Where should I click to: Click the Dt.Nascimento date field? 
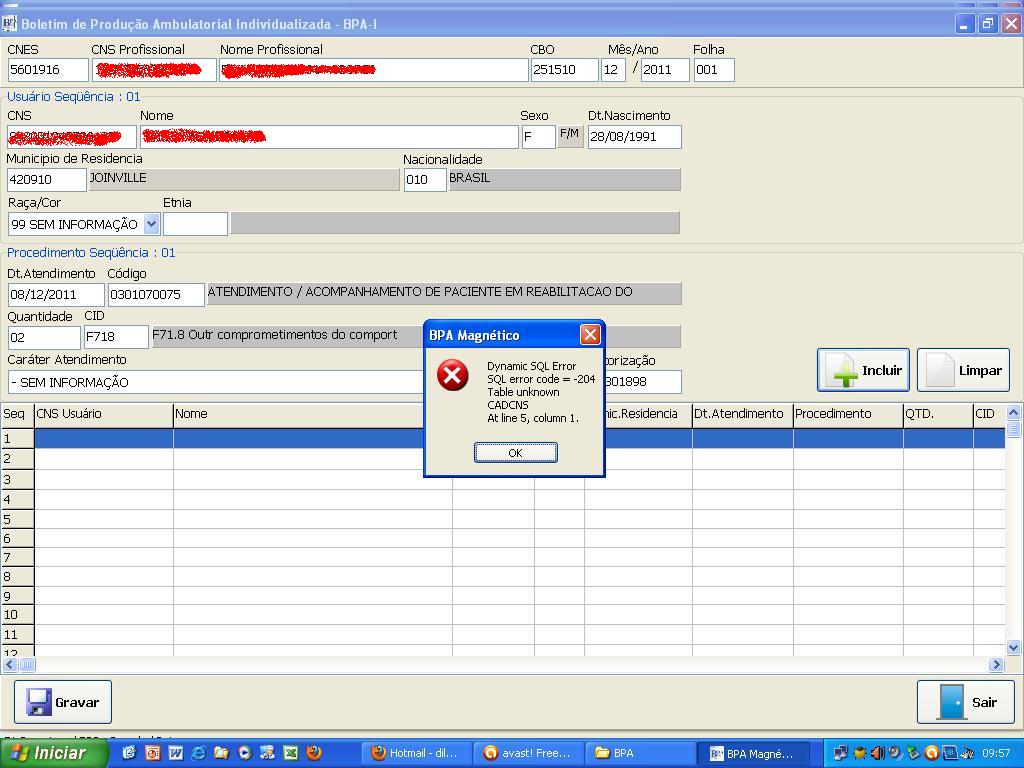coord(635,137)
